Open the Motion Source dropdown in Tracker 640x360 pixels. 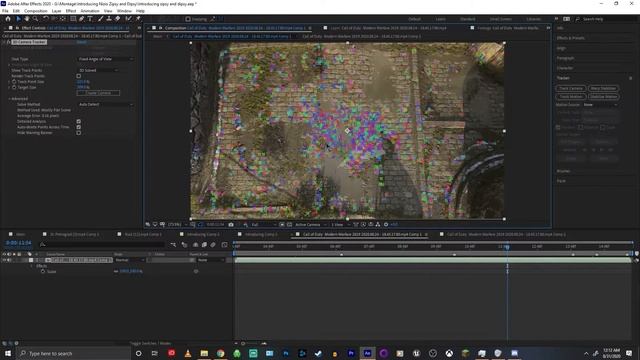pyautogui.click(x=600, y=105)
